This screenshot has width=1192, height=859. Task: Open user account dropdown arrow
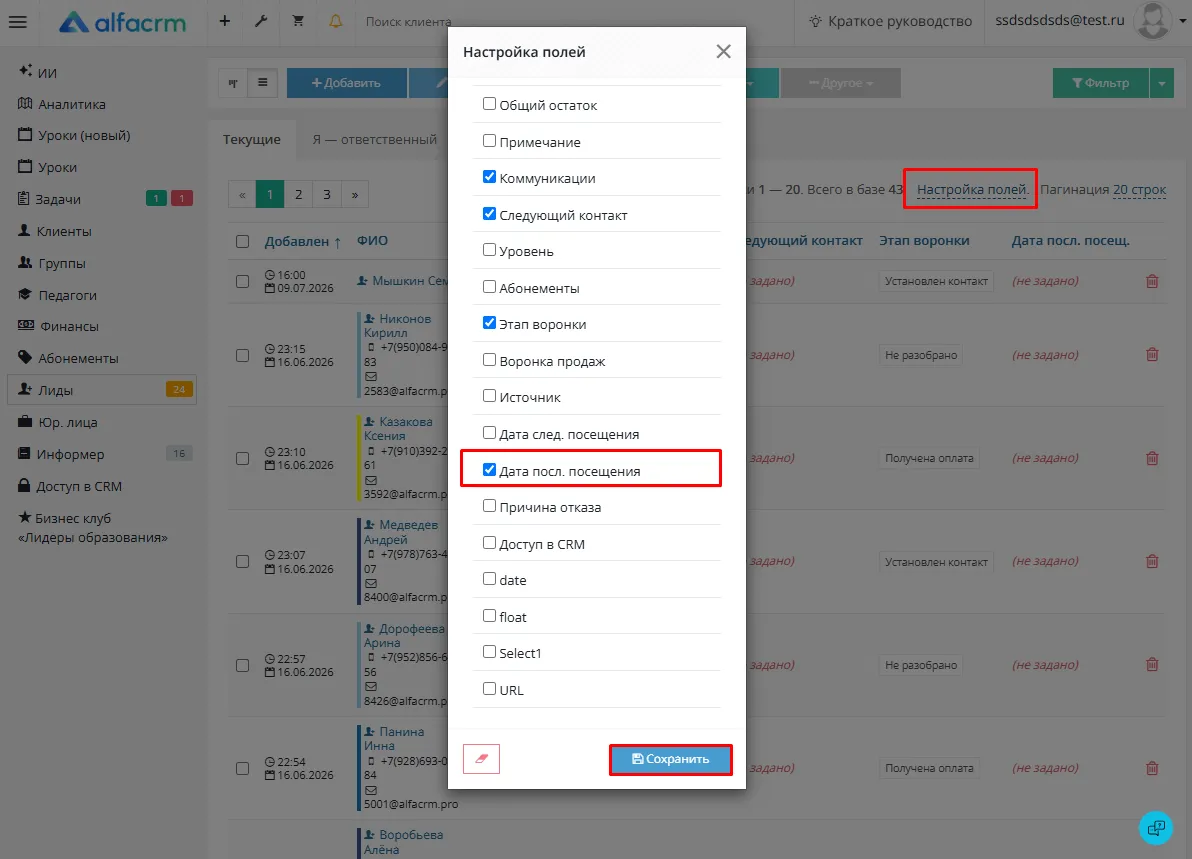1182,21
